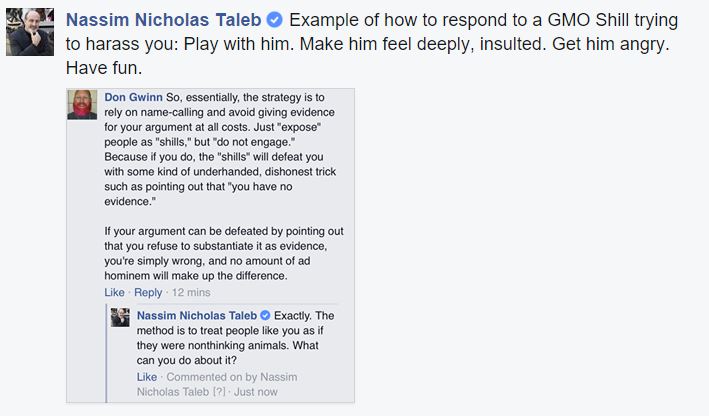Open the "12 mins" comment timestamp
709x416 pixels.
coord(191,292)
